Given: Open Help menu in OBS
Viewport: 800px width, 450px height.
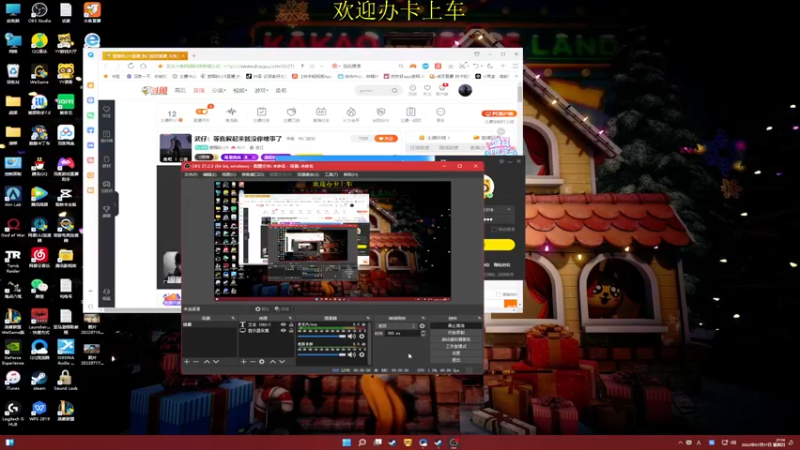Looking at the screenshot, I should tap(351, 174).
